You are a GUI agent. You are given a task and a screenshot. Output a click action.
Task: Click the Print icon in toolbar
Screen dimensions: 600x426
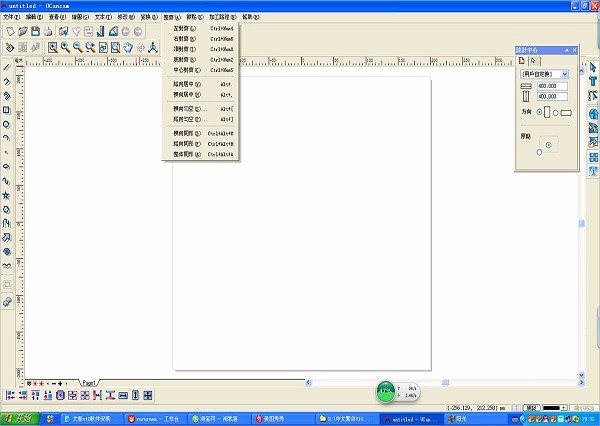click(49, 32)
